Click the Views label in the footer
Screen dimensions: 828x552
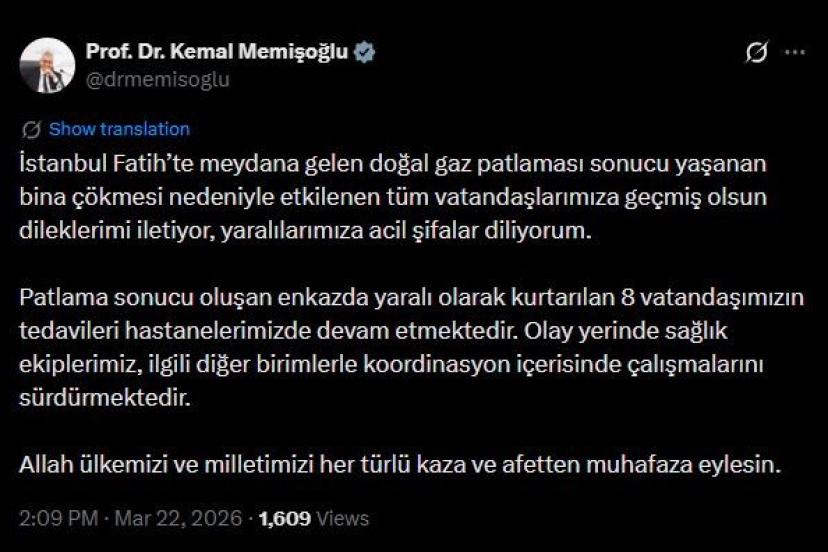(x=343, y=518)
